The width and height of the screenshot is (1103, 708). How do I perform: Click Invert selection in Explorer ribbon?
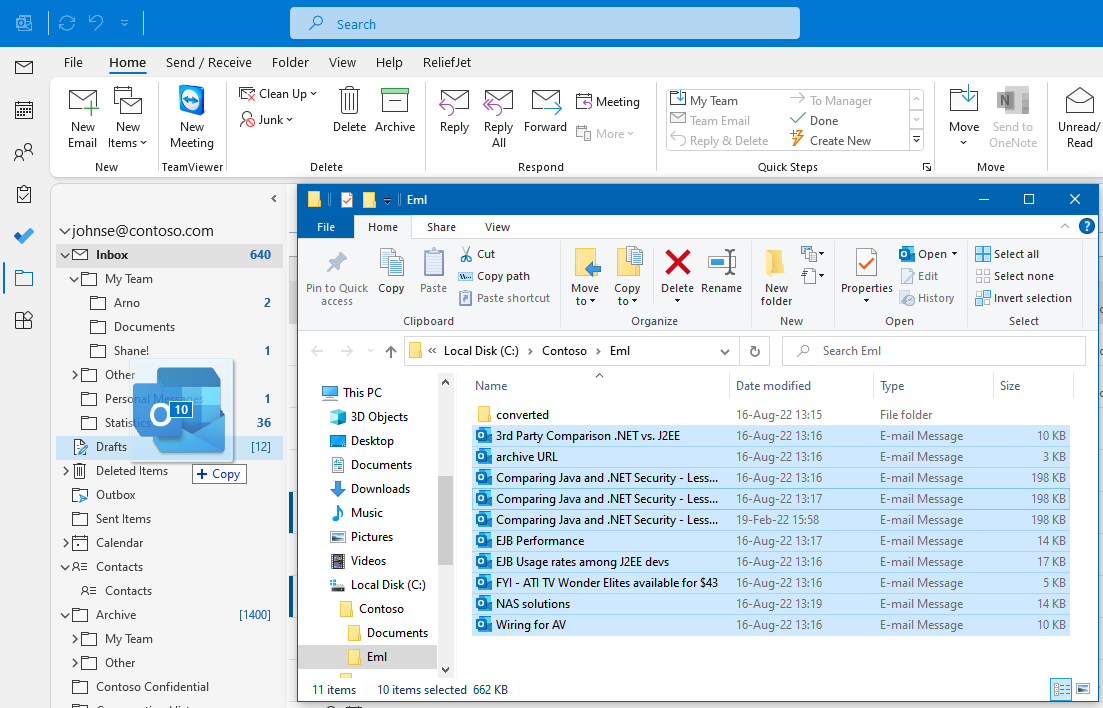[x=1024, y=298]
